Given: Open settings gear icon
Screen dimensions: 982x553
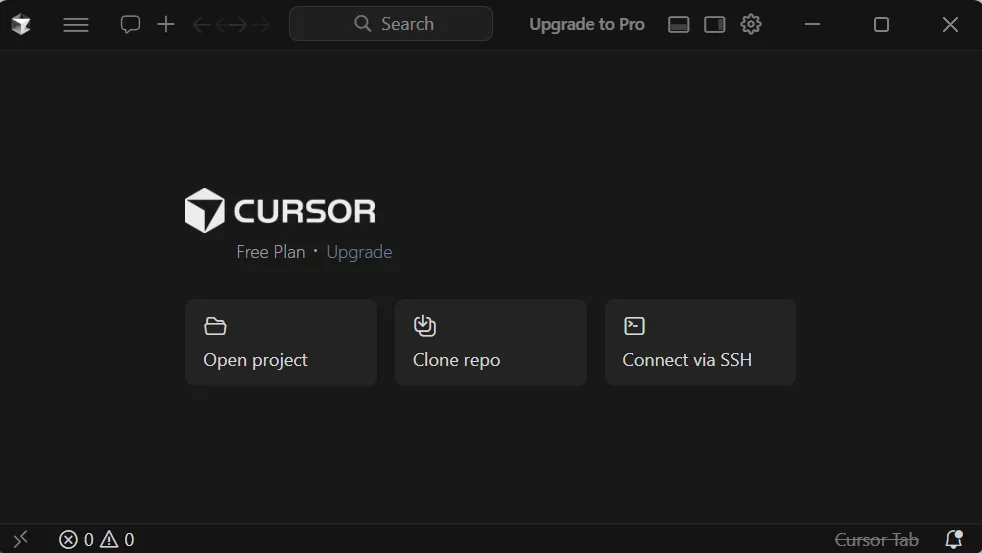Looking at the screenshot, I should coord(751,24).
